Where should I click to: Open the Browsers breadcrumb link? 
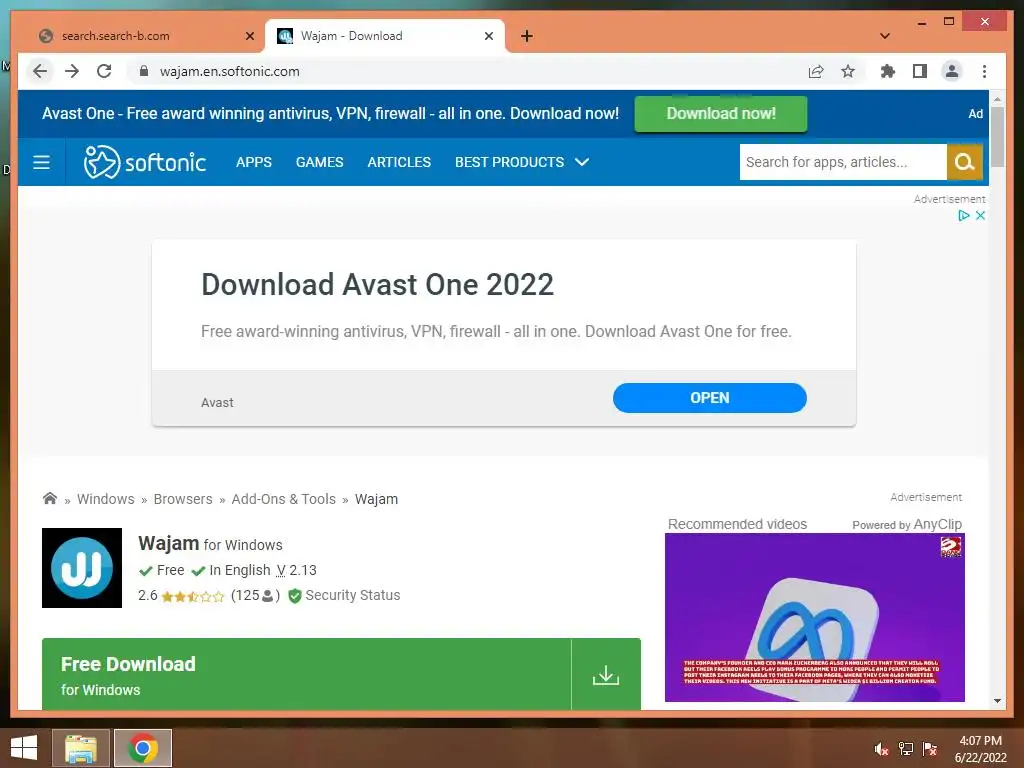pos(183,499)
